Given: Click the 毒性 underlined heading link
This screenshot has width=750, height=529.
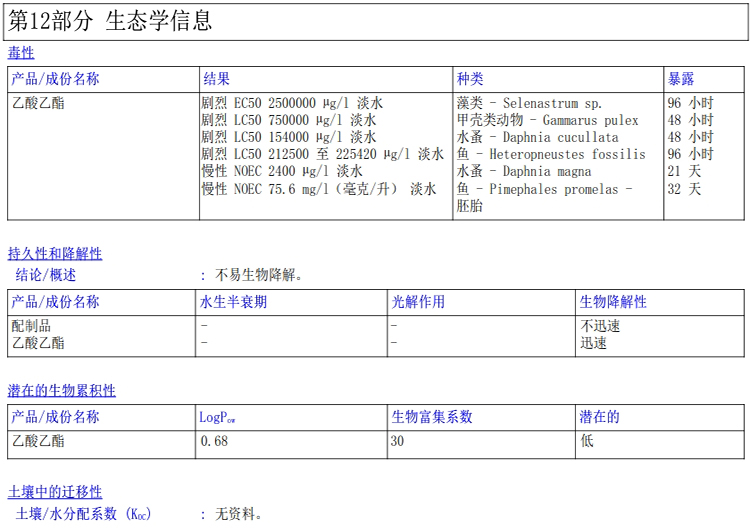Looking at the screenshot, I should (x=21, y=53).
